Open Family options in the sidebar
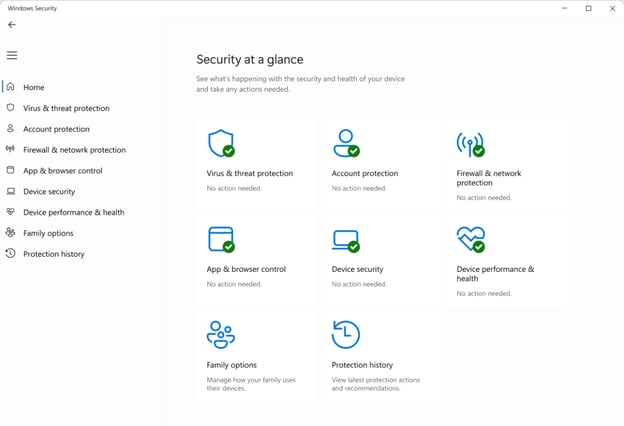Viewport: 624px width, 426px height. click(x=48, y=233)
